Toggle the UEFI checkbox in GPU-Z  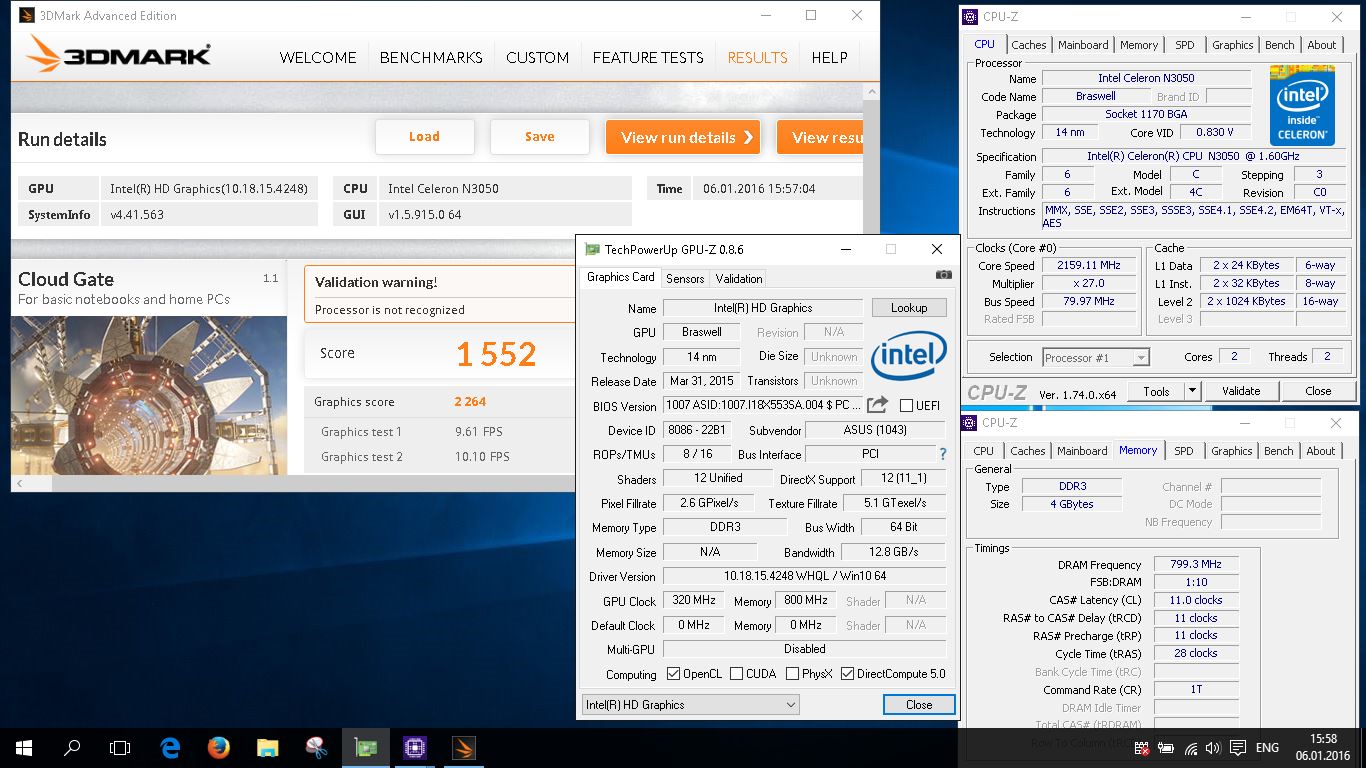click(x=906, y=405)
